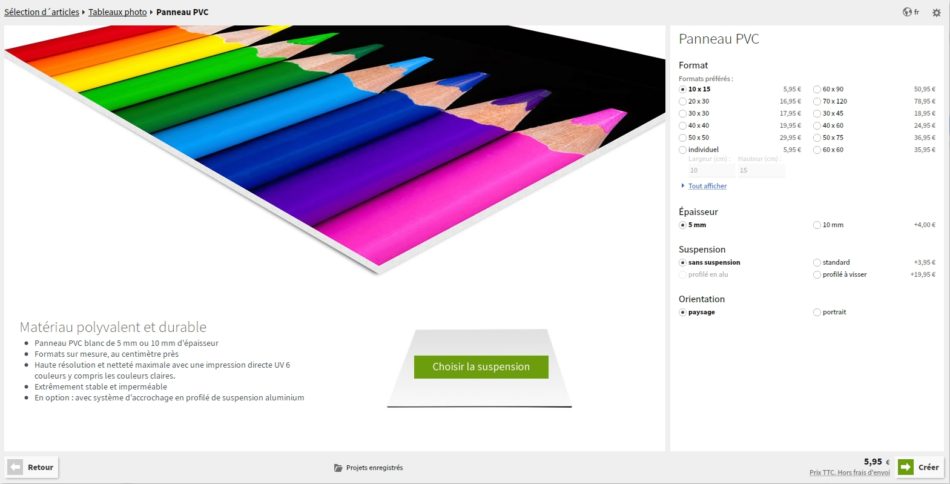Pick the 10 mm thickness option

pyautogui.click(x=817, y=225)
